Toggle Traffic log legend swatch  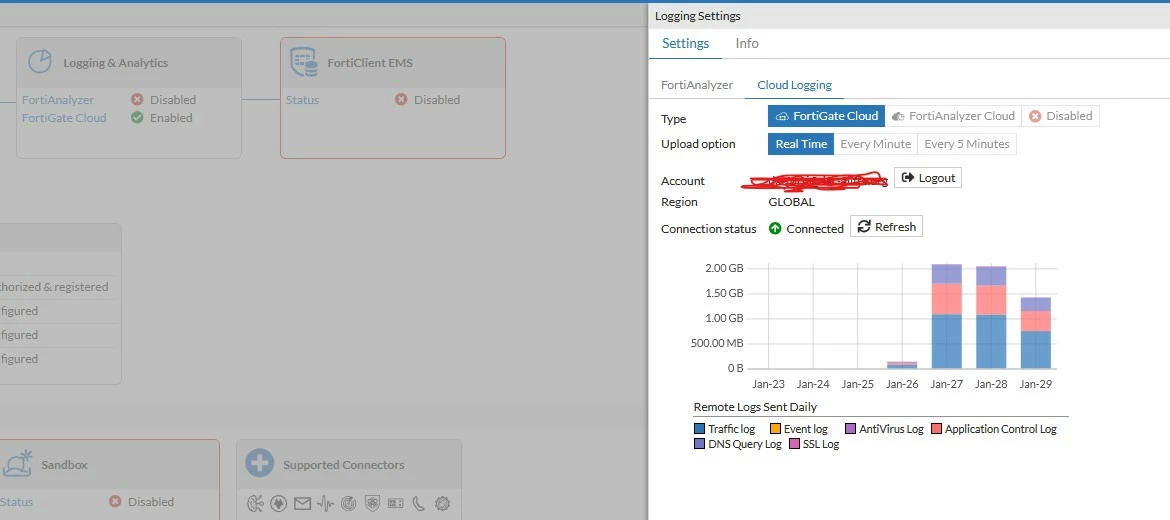pyautogui.click(x=699, y=429)
